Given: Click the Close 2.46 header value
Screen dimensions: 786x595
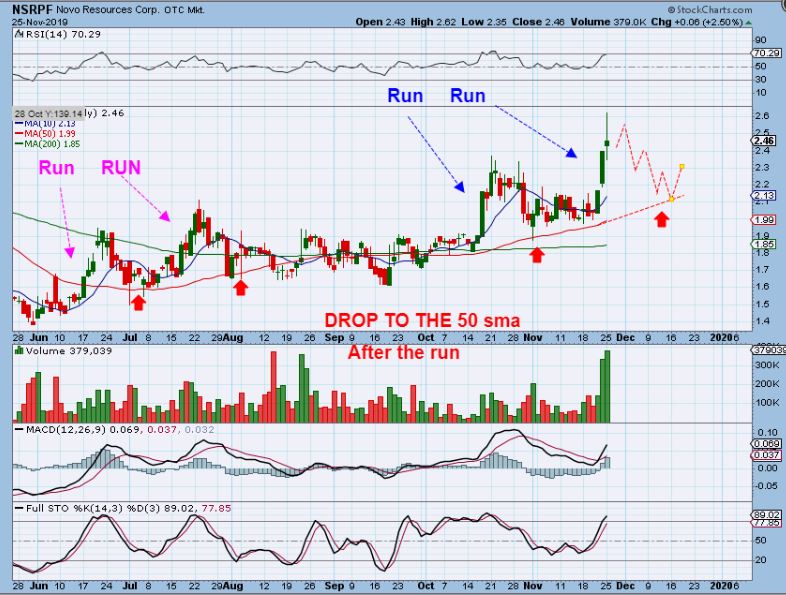Looking at the screenshot, I should [x=538, y=22].
